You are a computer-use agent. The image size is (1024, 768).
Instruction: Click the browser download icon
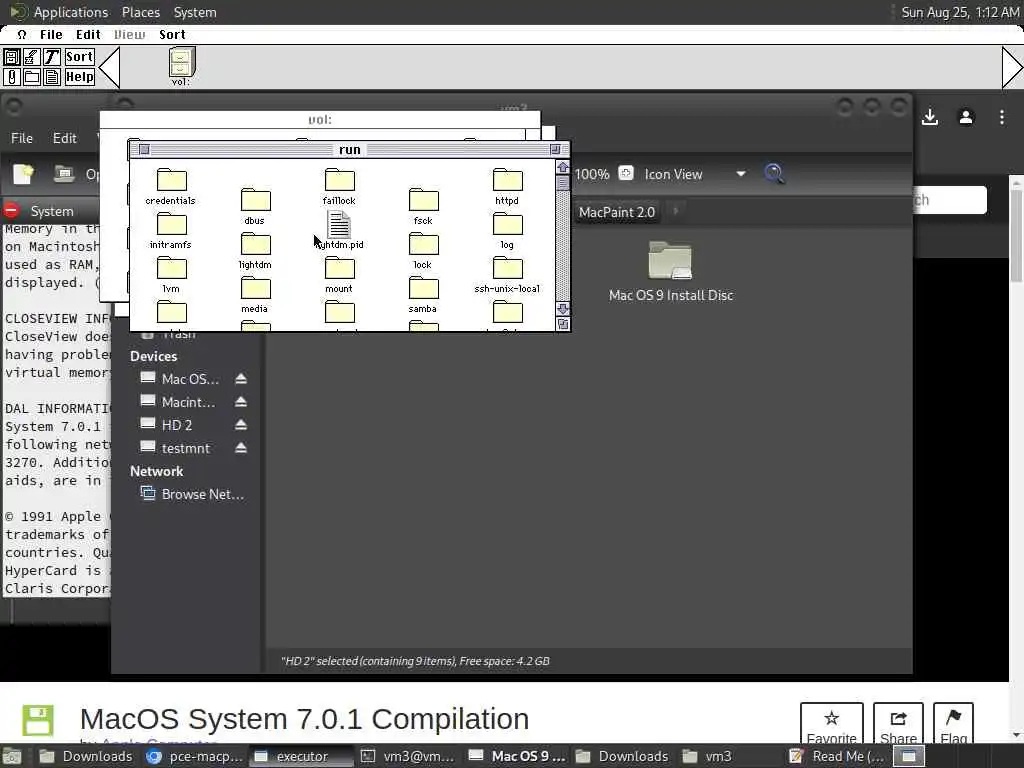[930, 118]
